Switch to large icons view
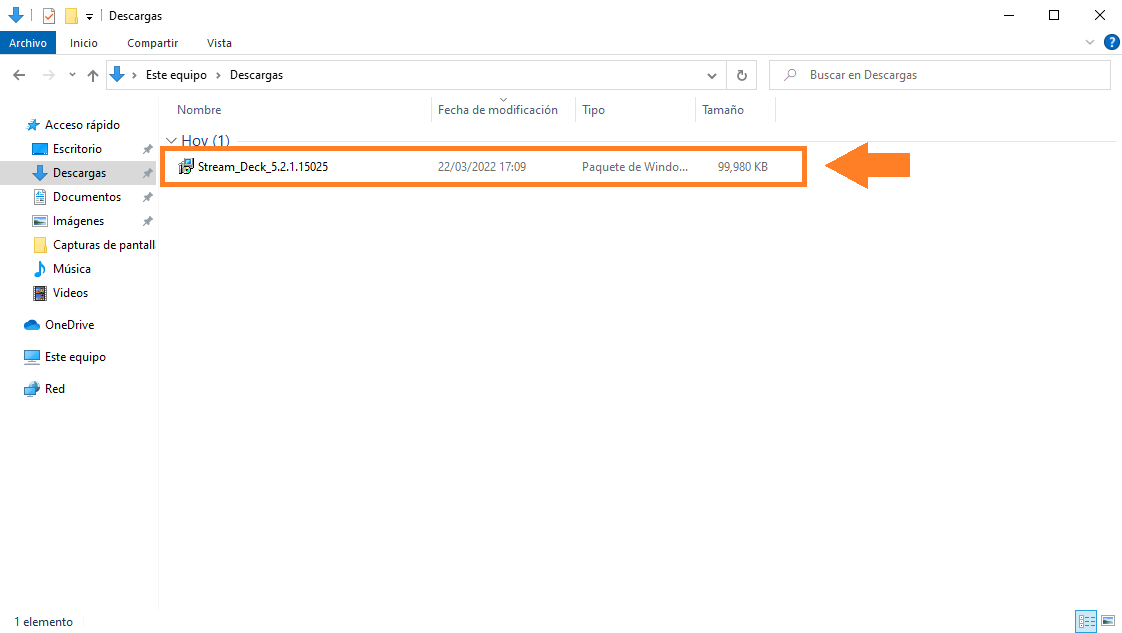The width and height of the screenshot is (1122, 633). (x=1108, y=621)
